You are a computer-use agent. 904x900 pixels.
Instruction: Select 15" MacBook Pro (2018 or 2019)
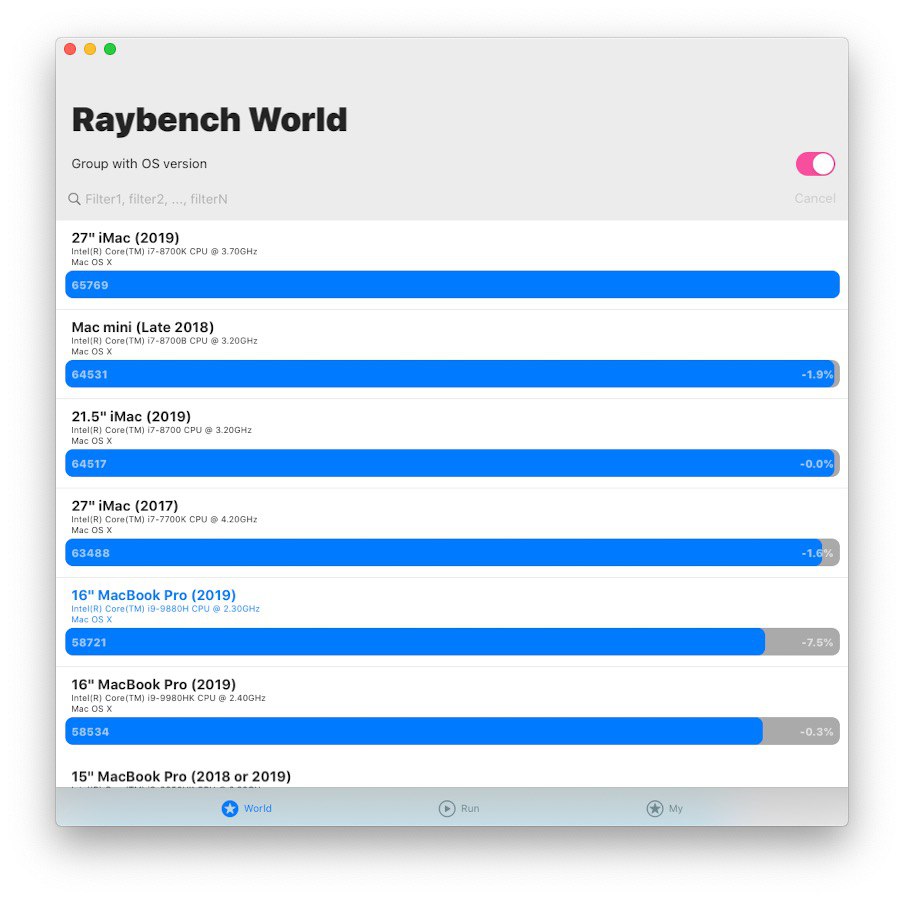[x=181, y=777]
